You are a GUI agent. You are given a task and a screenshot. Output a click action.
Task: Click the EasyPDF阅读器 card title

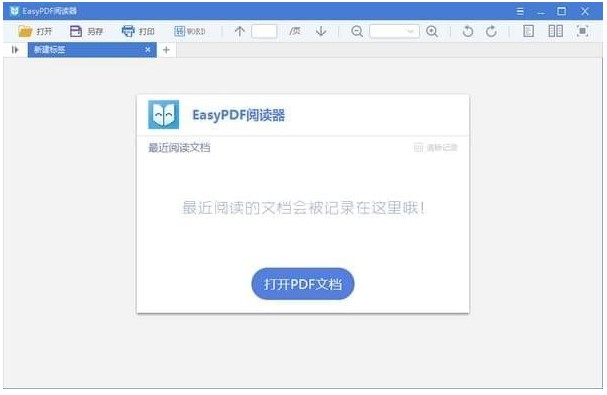click(238, 115)
